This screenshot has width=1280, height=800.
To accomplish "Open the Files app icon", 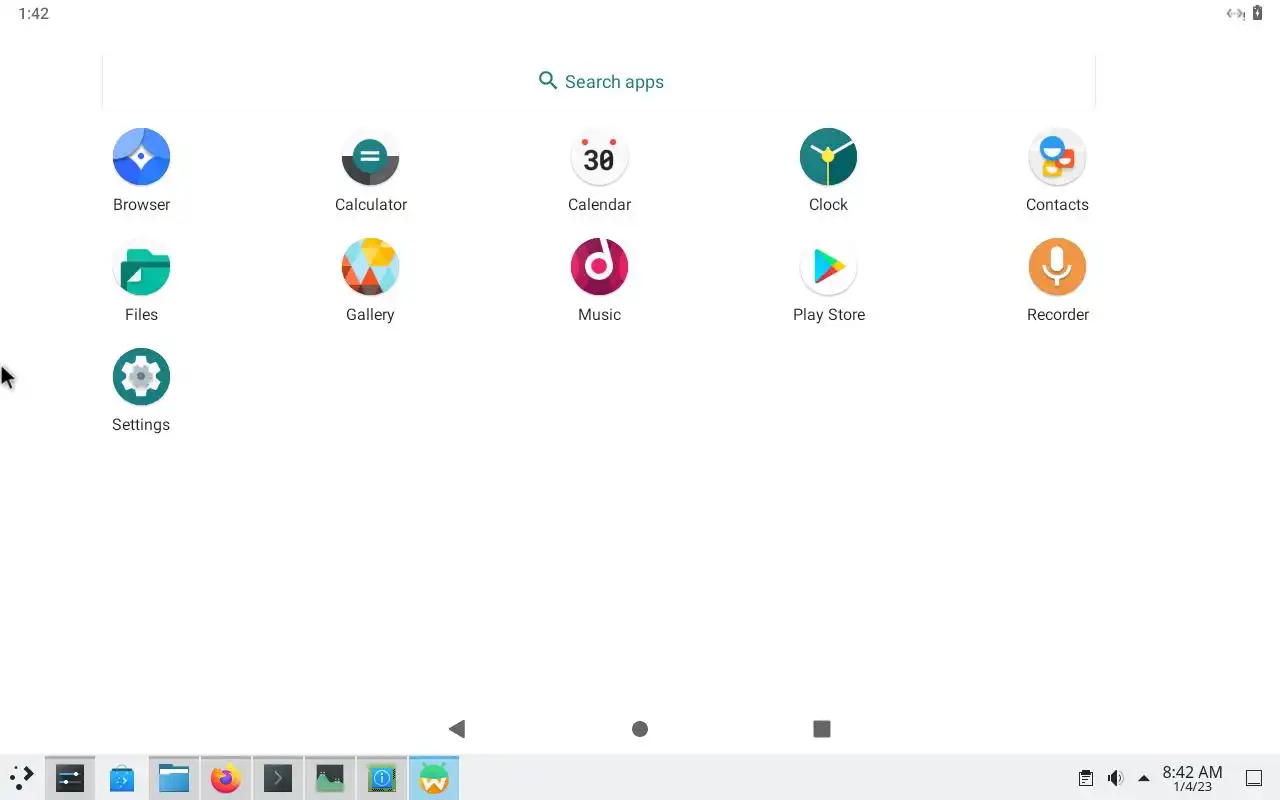I will [141, 267].
